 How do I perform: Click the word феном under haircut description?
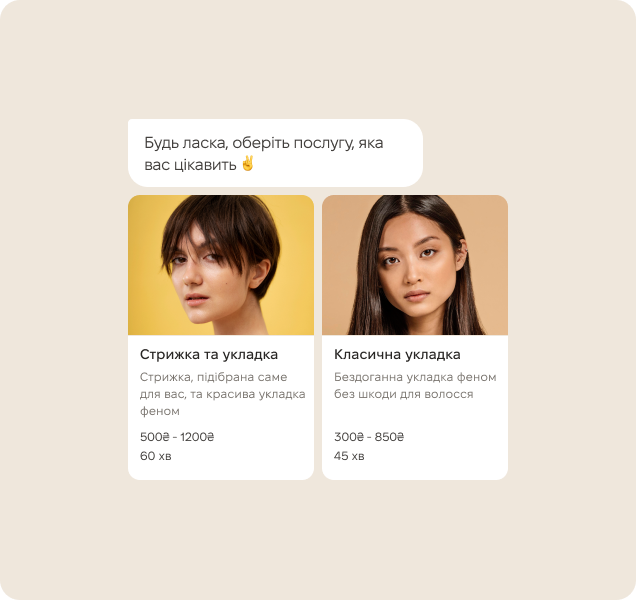[160, 411]
